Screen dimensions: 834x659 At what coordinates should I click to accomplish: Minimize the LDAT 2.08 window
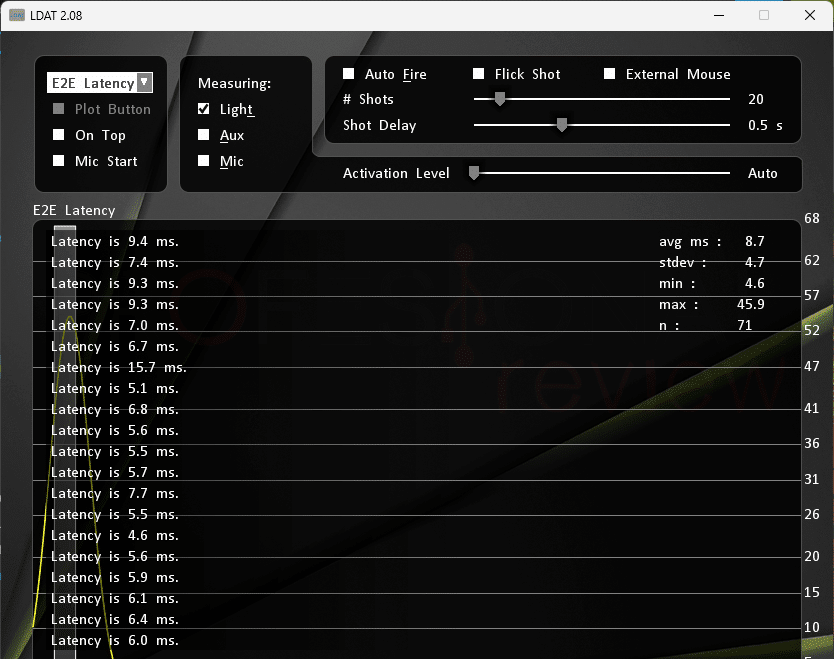click(719, 15)
